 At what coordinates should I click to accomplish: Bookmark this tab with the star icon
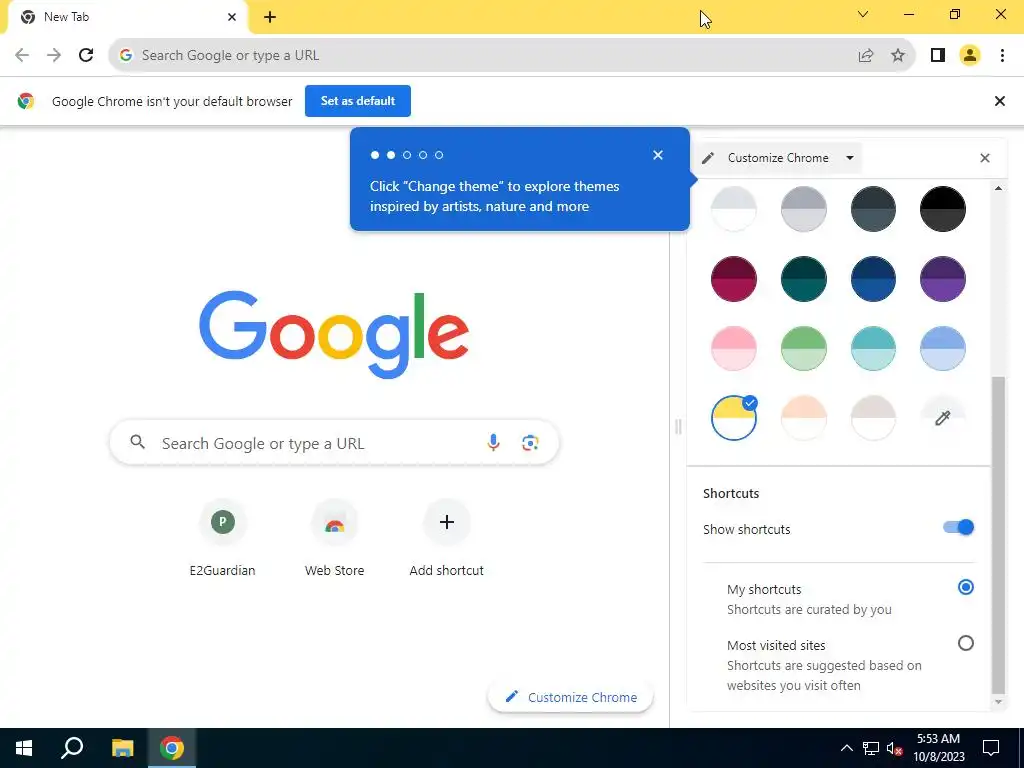(x=898, y=56)
